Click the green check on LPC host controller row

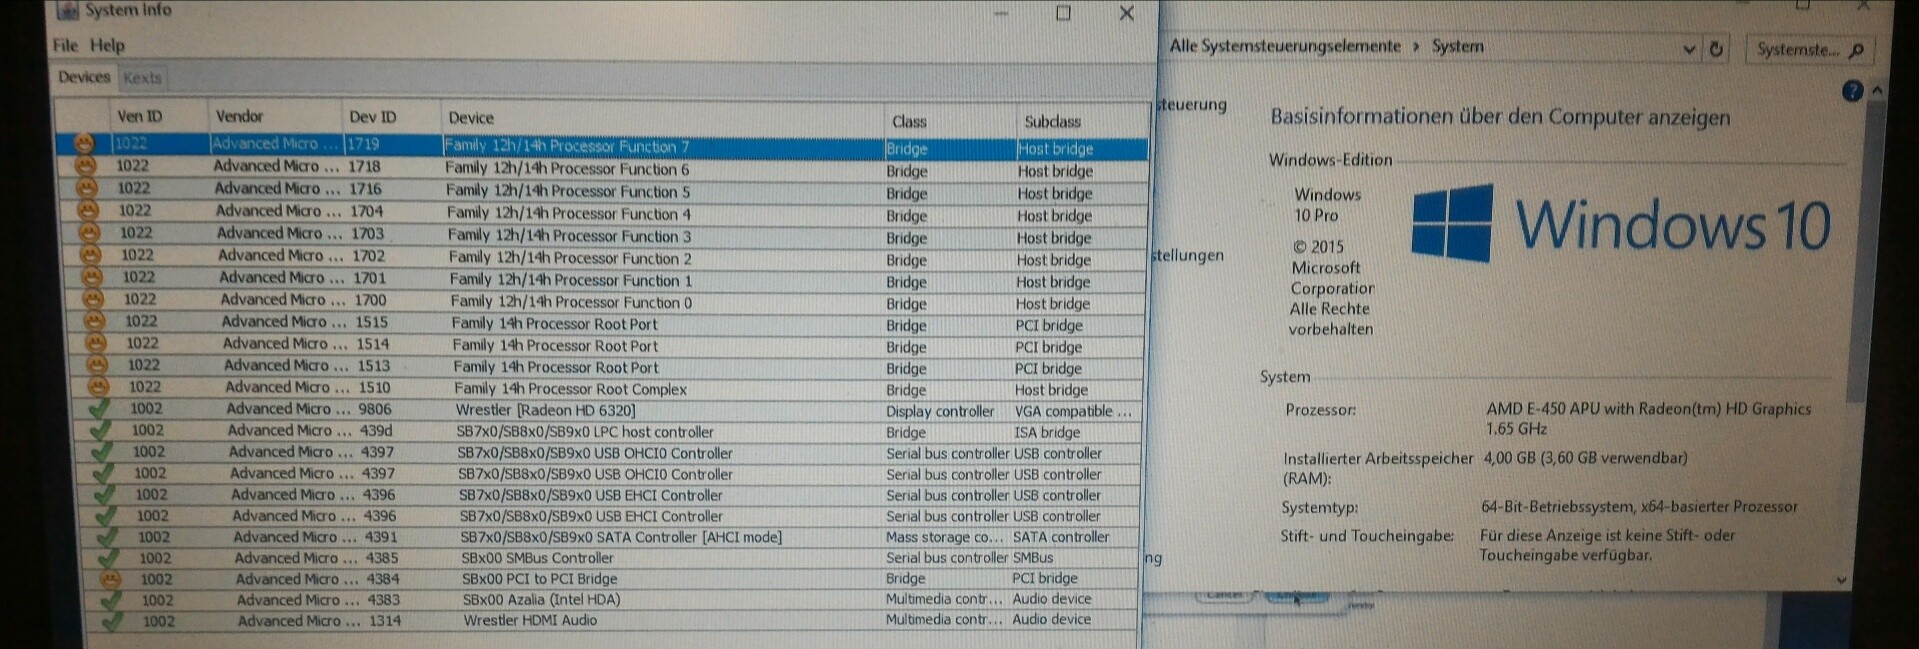[x=101, y=430]
